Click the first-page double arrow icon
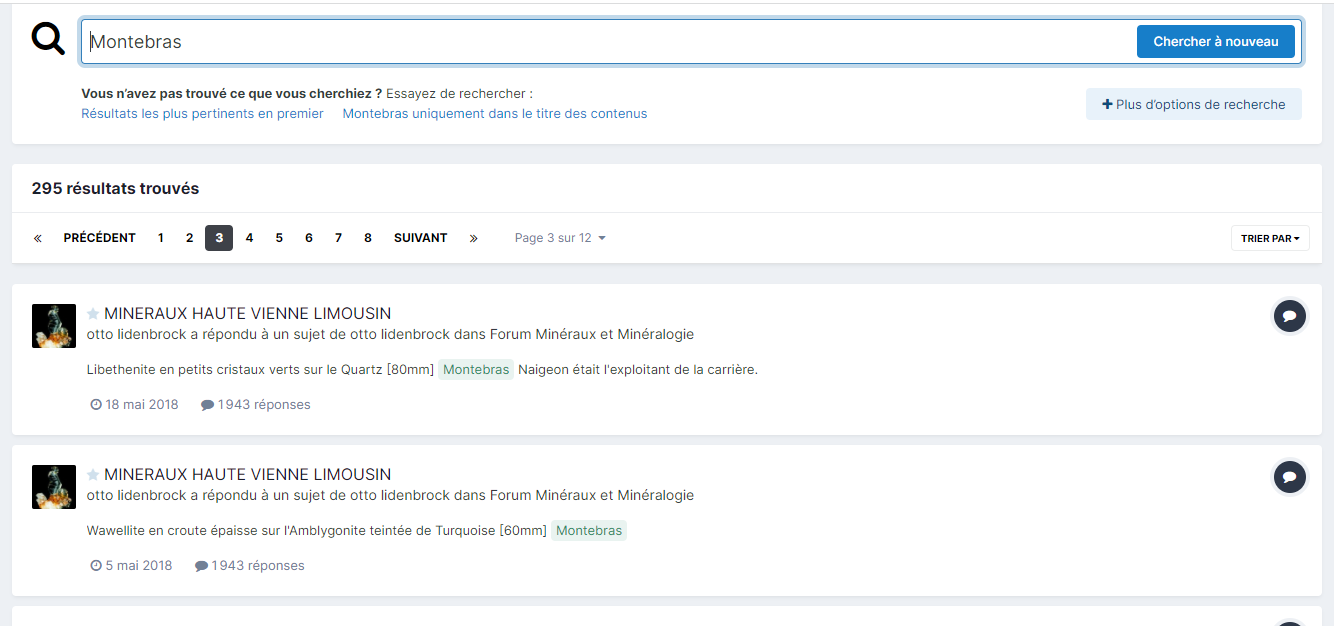The width and height of the screenshot is (1334, 626). (38, 238)
